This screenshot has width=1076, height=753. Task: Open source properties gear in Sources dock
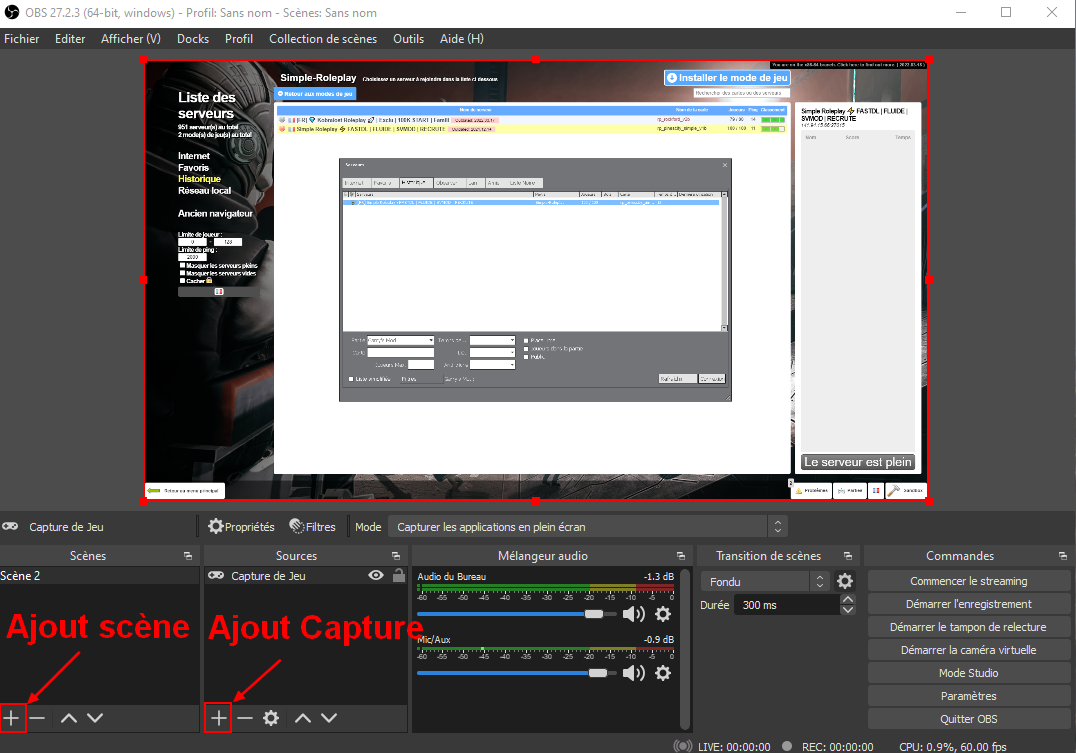point(271,718)
